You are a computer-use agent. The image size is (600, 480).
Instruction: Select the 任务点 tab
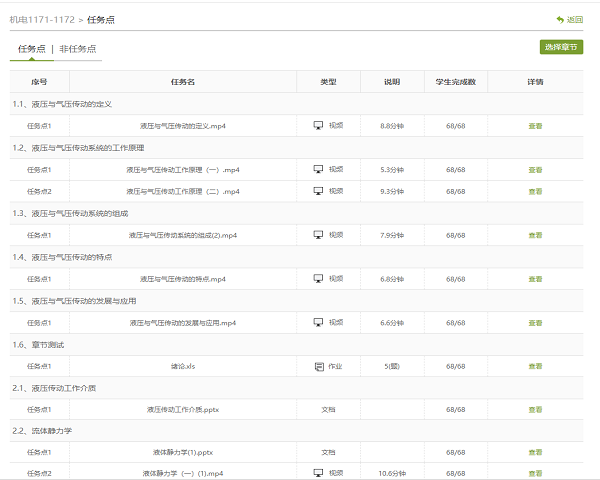coord(30,48)
